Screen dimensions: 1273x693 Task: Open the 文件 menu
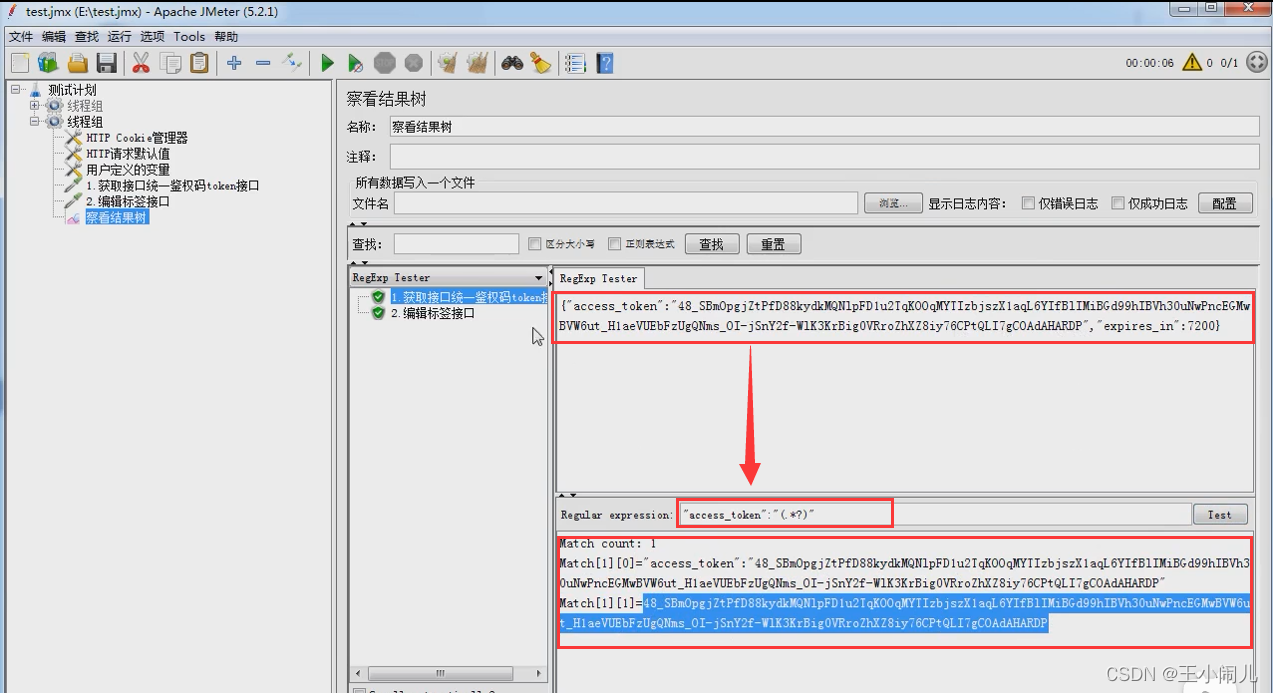tap(21, 36)
